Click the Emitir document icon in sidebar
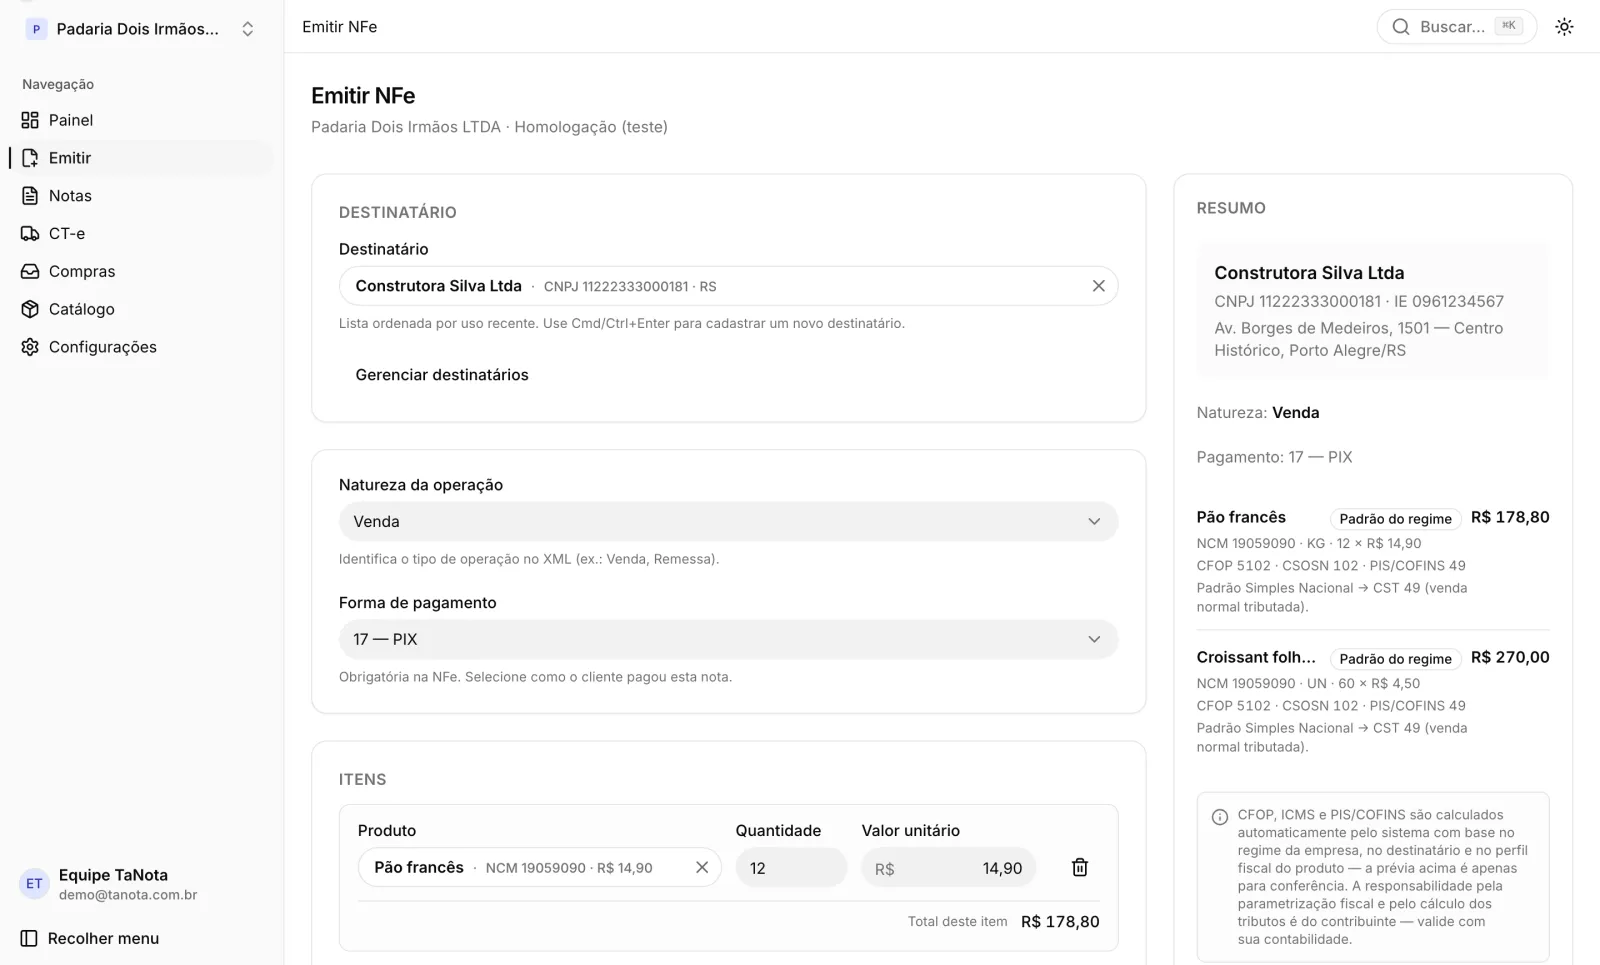1600x965 pixels. click(x=30, y=158)
